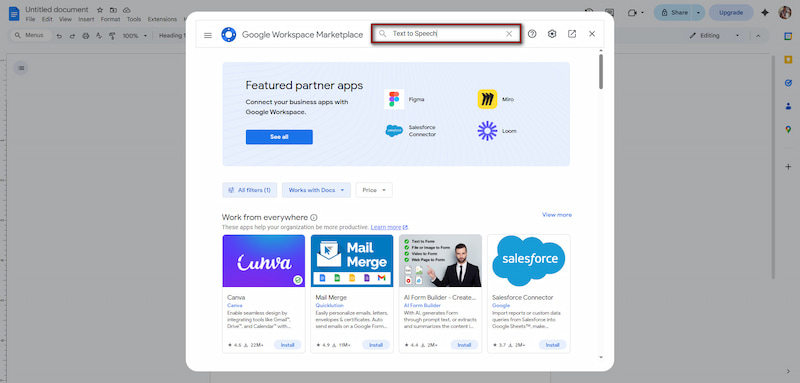Open the Works with Docs dropdown
The image size is (800, 383).
(x=316, y=190)
